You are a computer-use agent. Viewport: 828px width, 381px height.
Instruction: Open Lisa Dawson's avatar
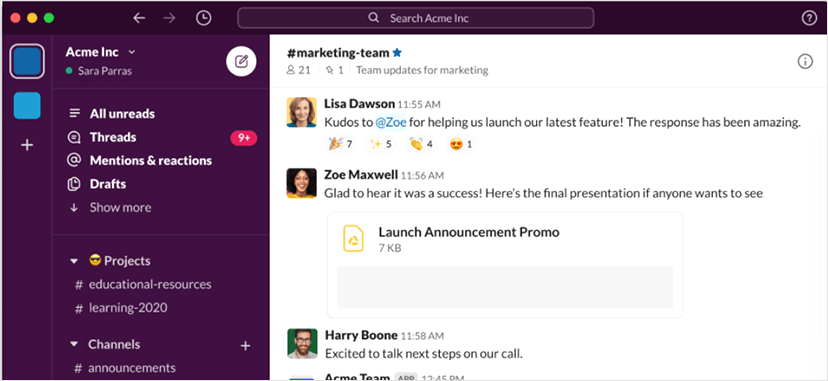click(x=302, y=112)
